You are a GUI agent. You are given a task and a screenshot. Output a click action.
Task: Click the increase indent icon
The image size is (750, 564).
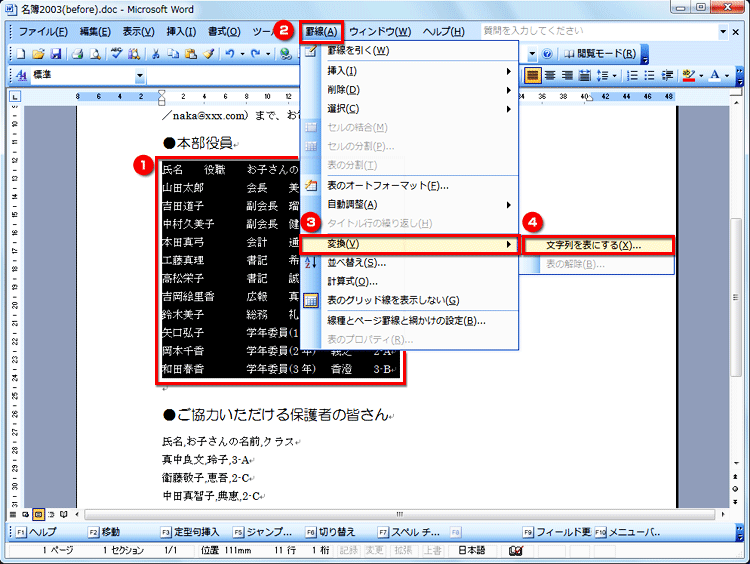667,75
